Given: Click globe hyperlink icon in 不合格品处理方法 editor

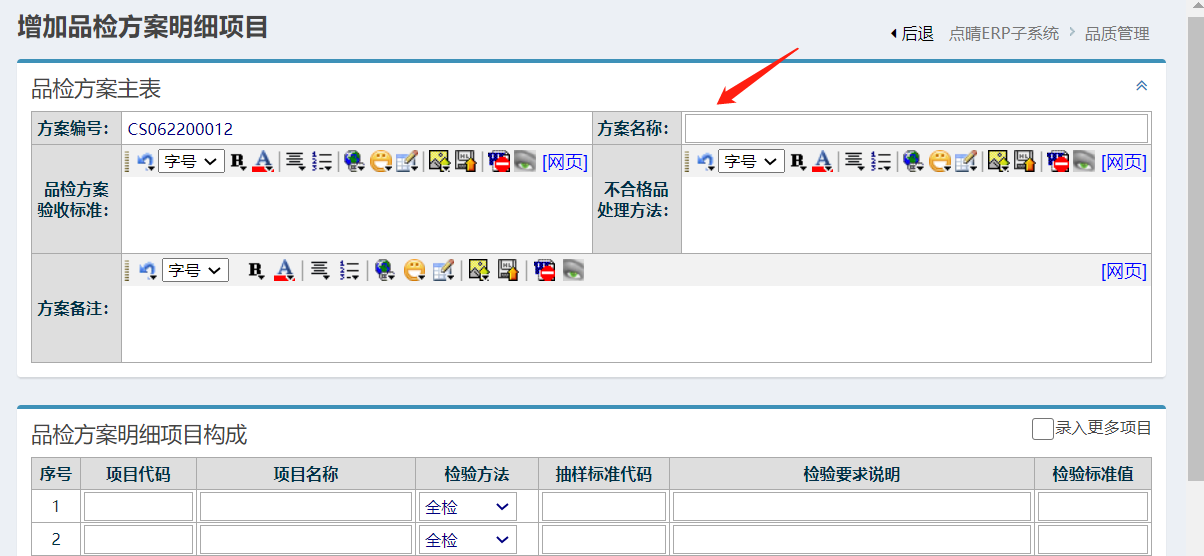Looking at the screenshot, I should (x=913, y=161).
